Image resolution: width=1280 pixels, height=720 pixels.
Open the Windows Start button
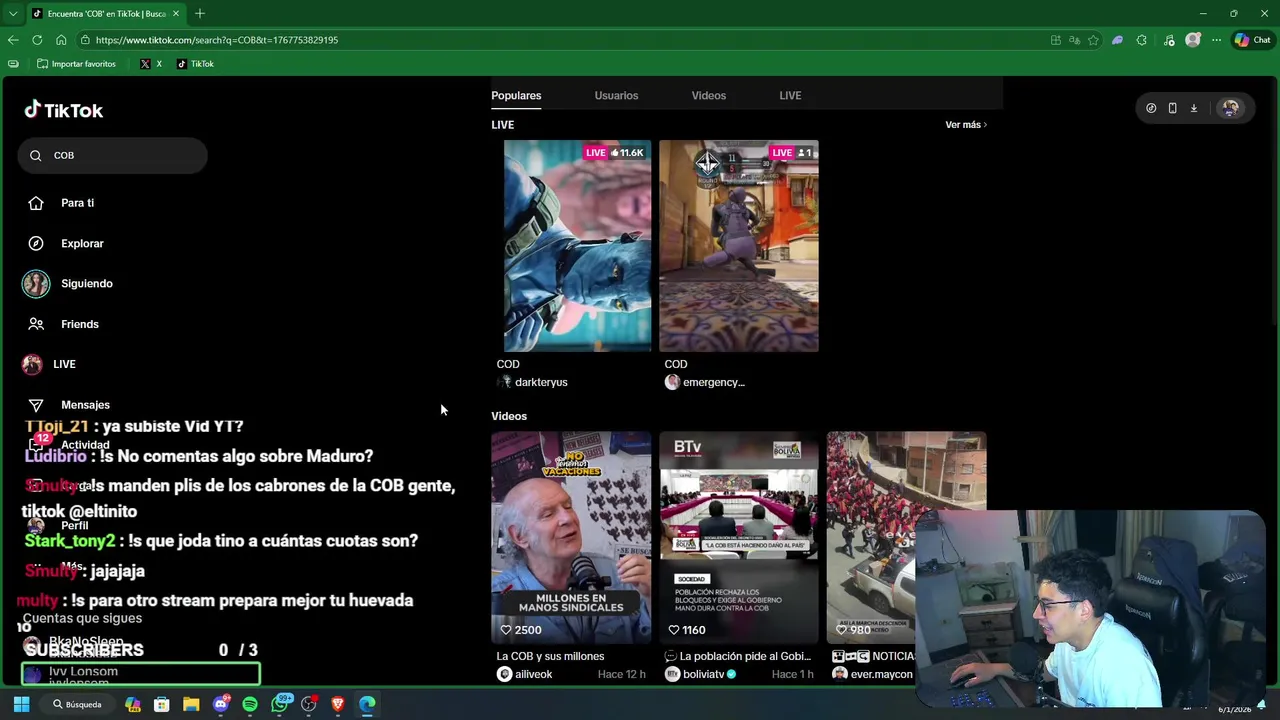(21, 704)
